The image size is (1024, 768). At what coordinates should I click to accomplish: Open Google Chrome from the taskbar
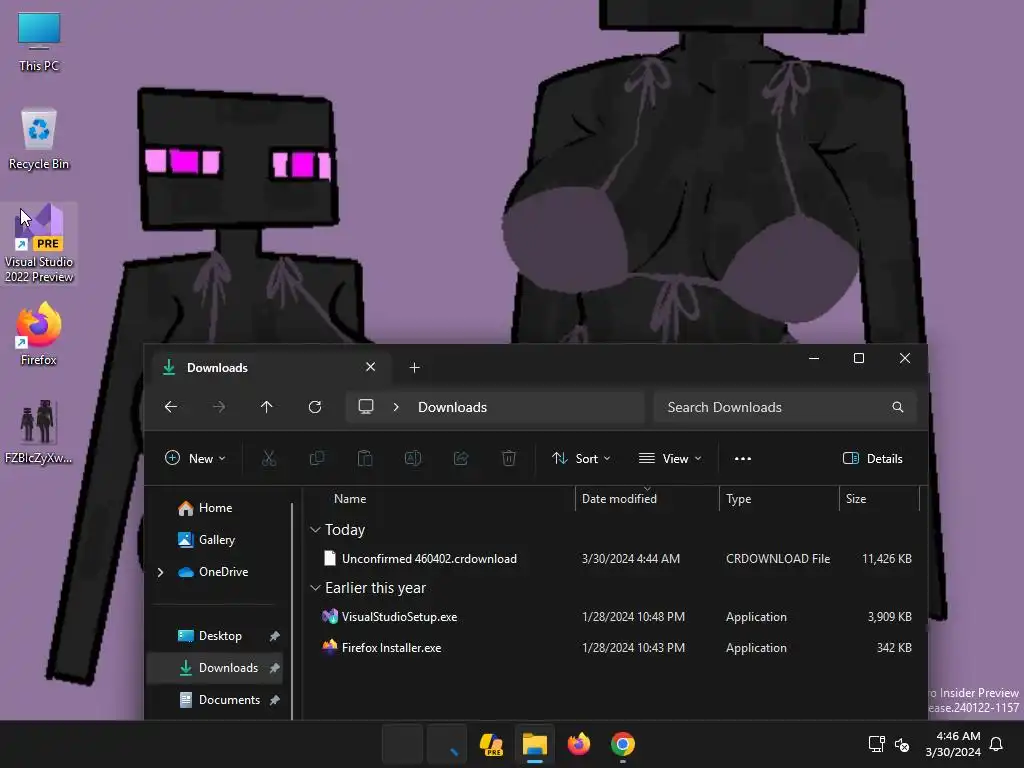(x=622, y=744)
